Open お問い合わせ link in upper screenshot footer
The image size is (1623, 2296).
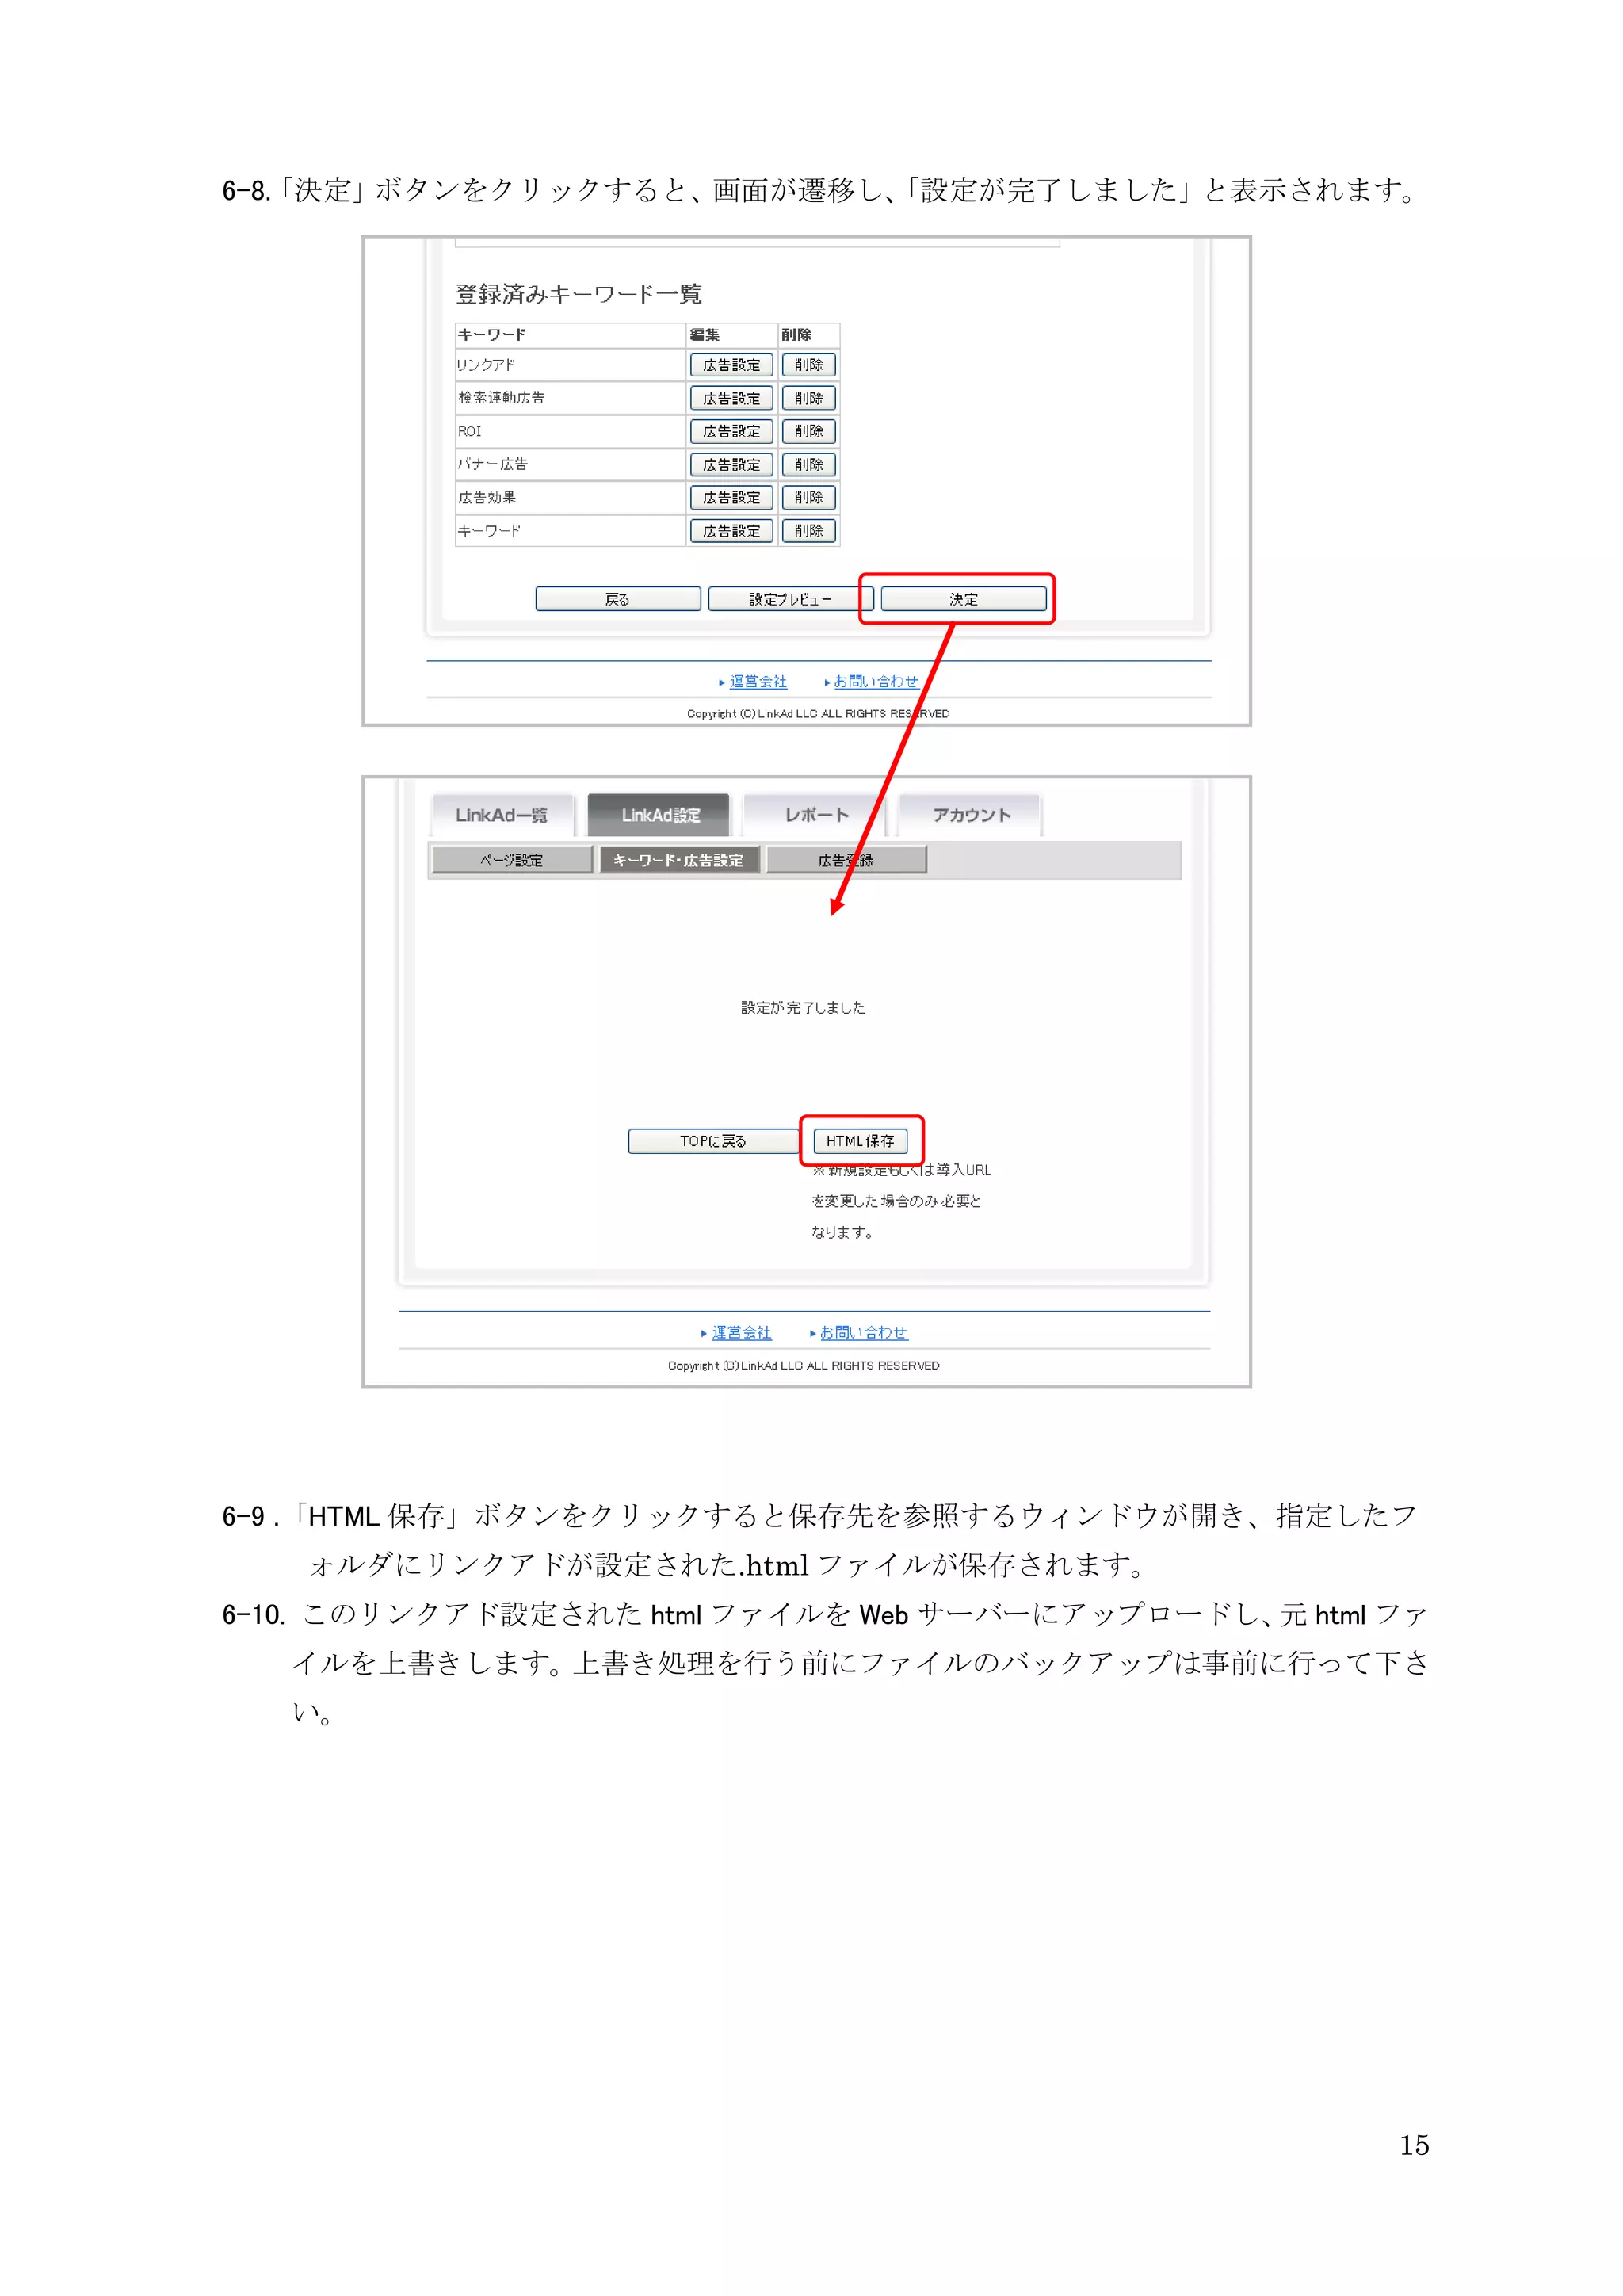pos(876,681)
